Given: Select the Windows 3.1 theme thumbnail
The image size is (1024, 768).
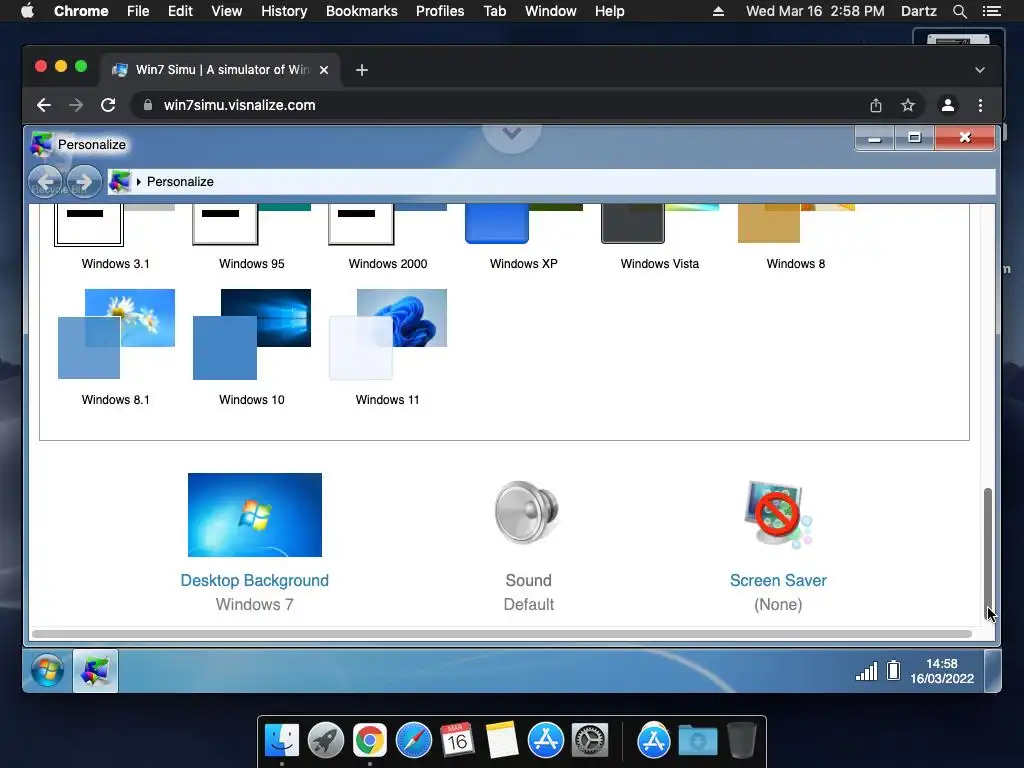Looking at the screenshot, I should pyautogui.click(x=115, y=225).
